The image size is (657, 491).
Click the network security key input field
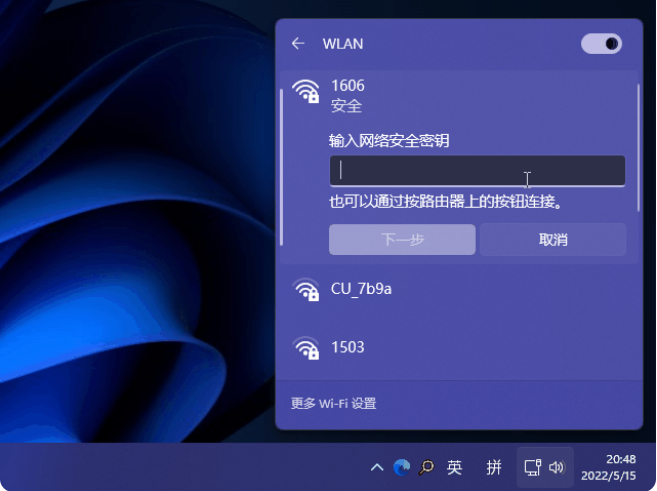click(477, 170)
